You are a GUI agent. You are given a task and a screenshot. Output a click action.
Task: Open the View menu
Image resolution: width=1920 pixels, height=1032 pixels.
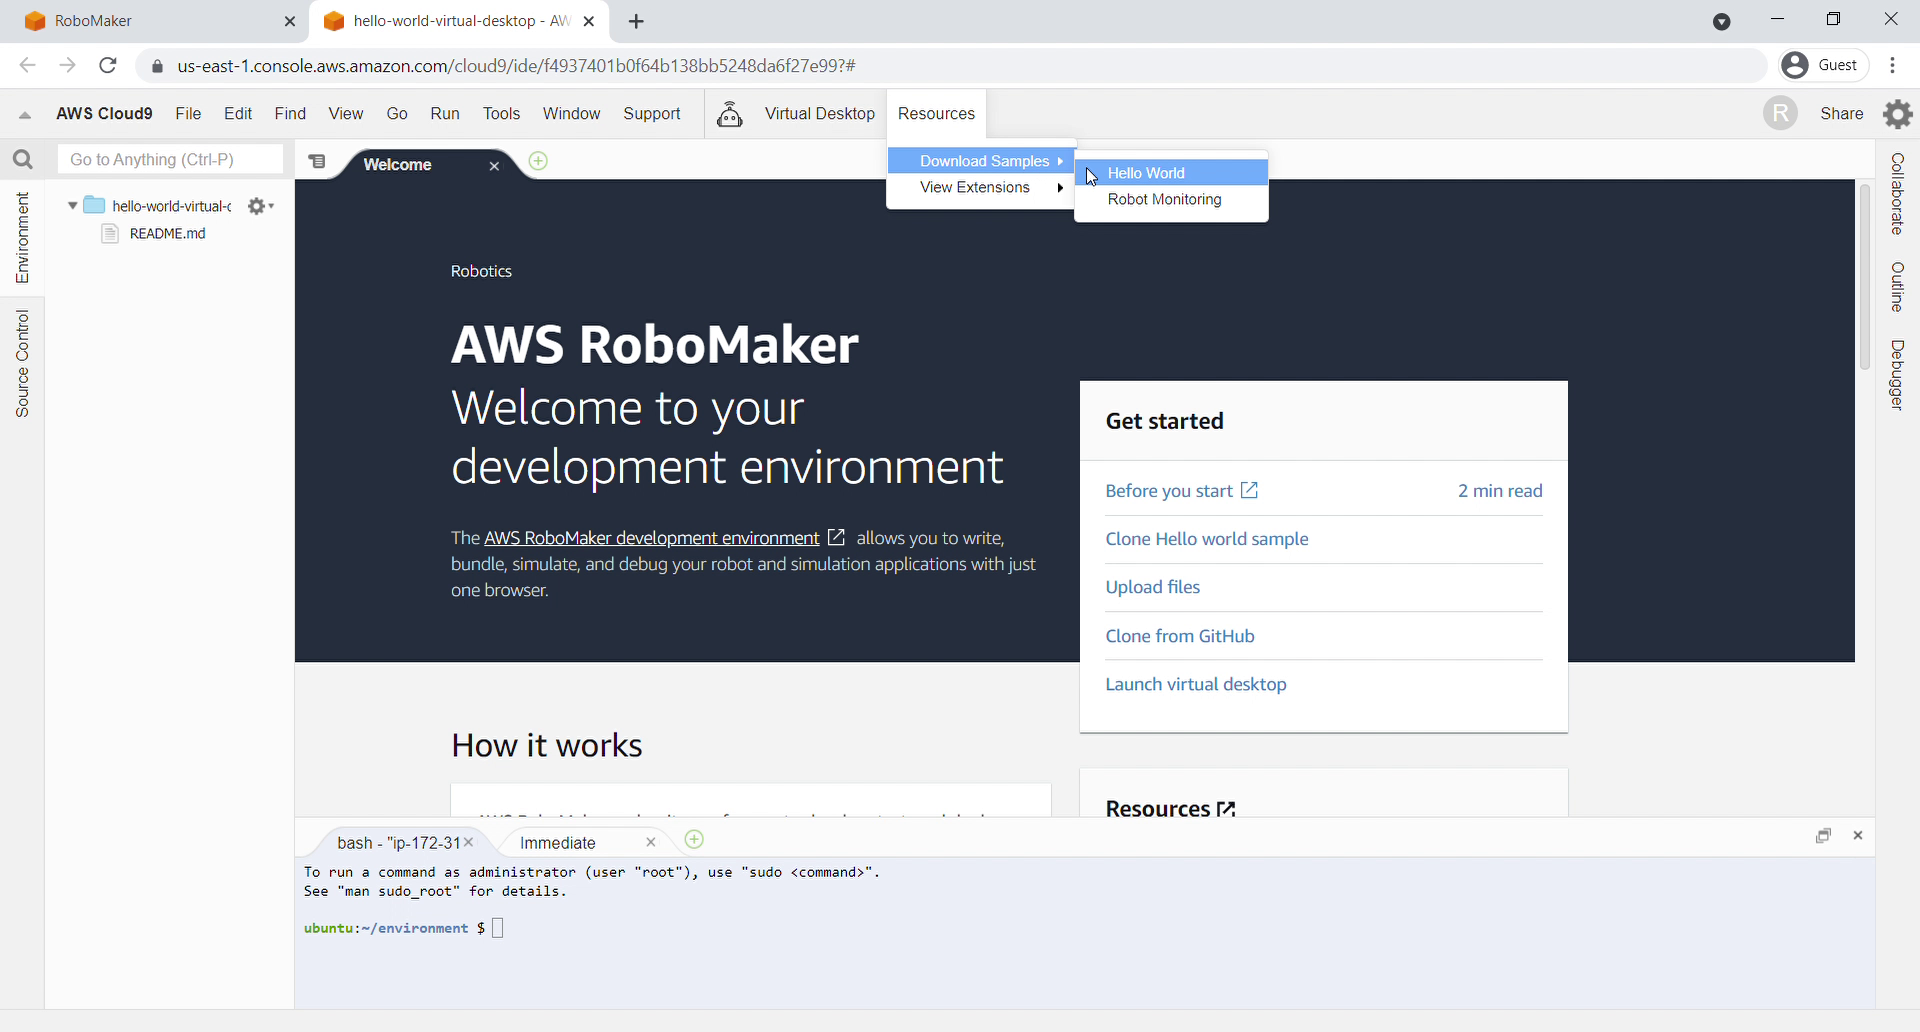(346, 114)
